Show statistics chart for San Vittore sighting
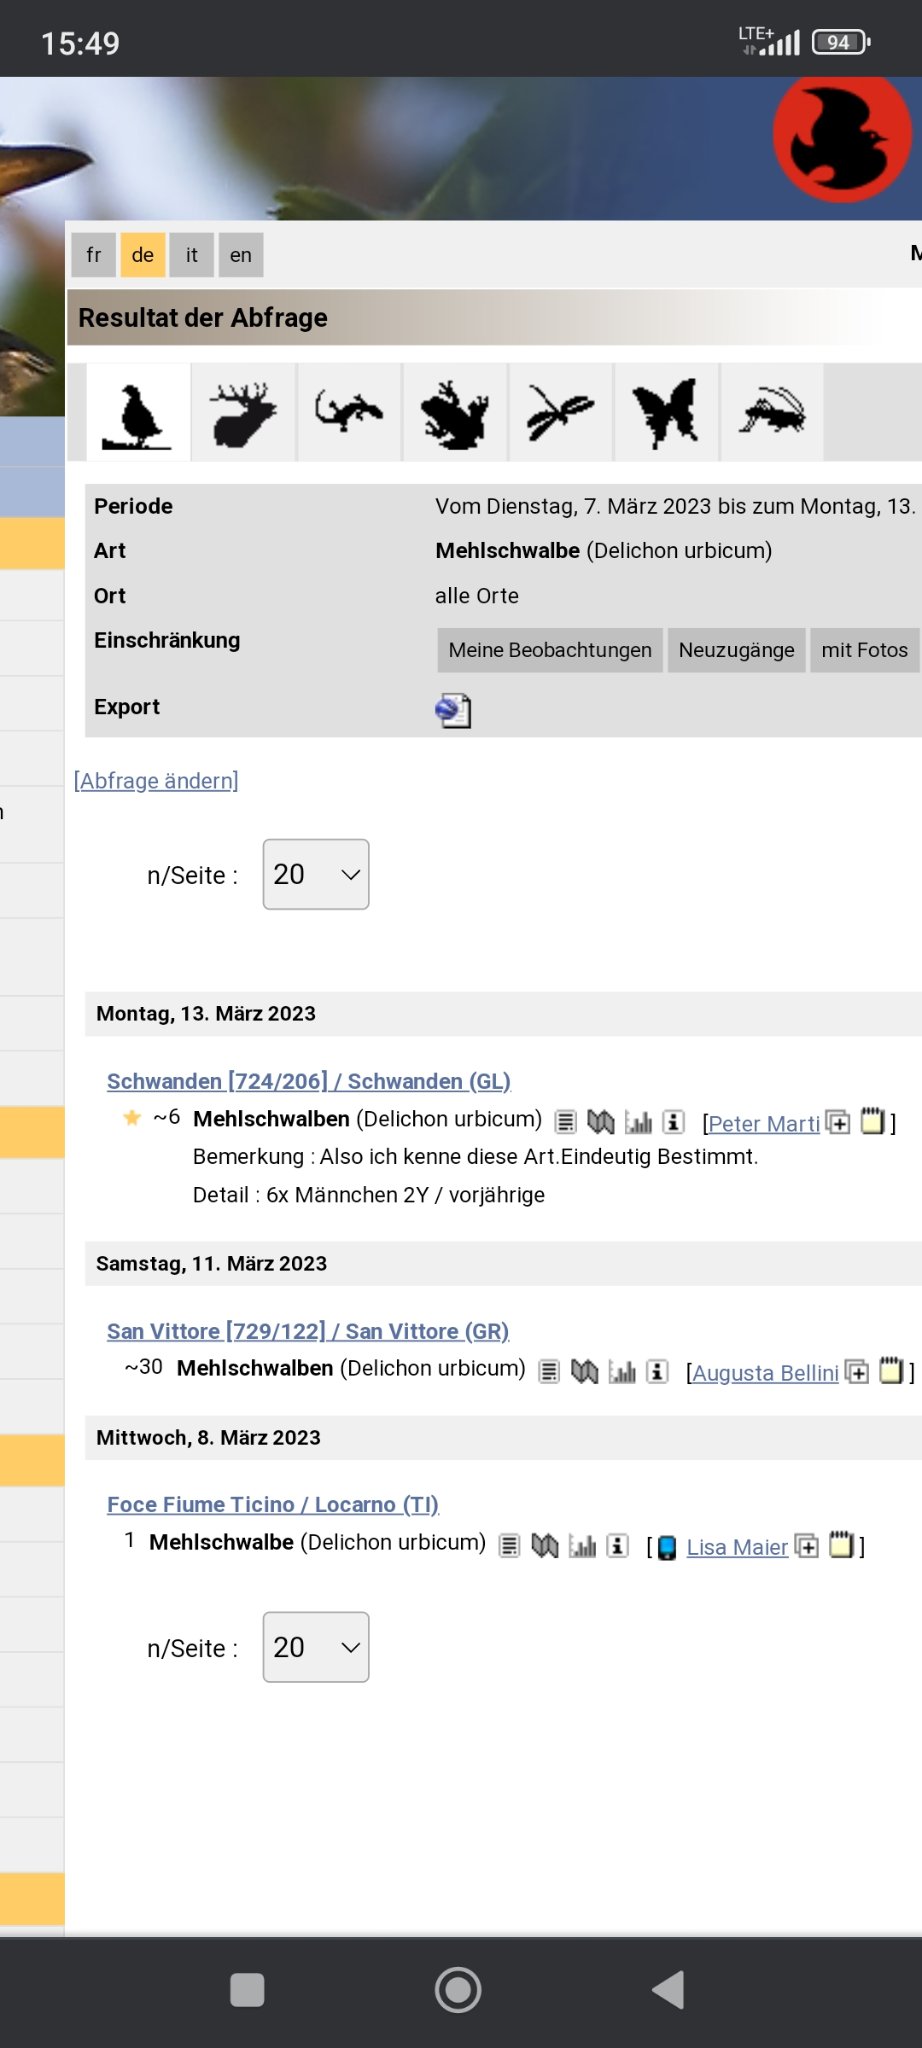 point(622,1372)
